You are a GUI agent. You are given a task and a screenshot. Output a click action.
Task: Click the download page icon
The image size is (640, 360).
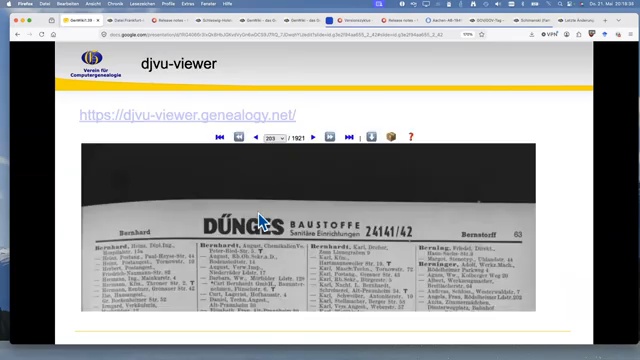tap(371, 137)
